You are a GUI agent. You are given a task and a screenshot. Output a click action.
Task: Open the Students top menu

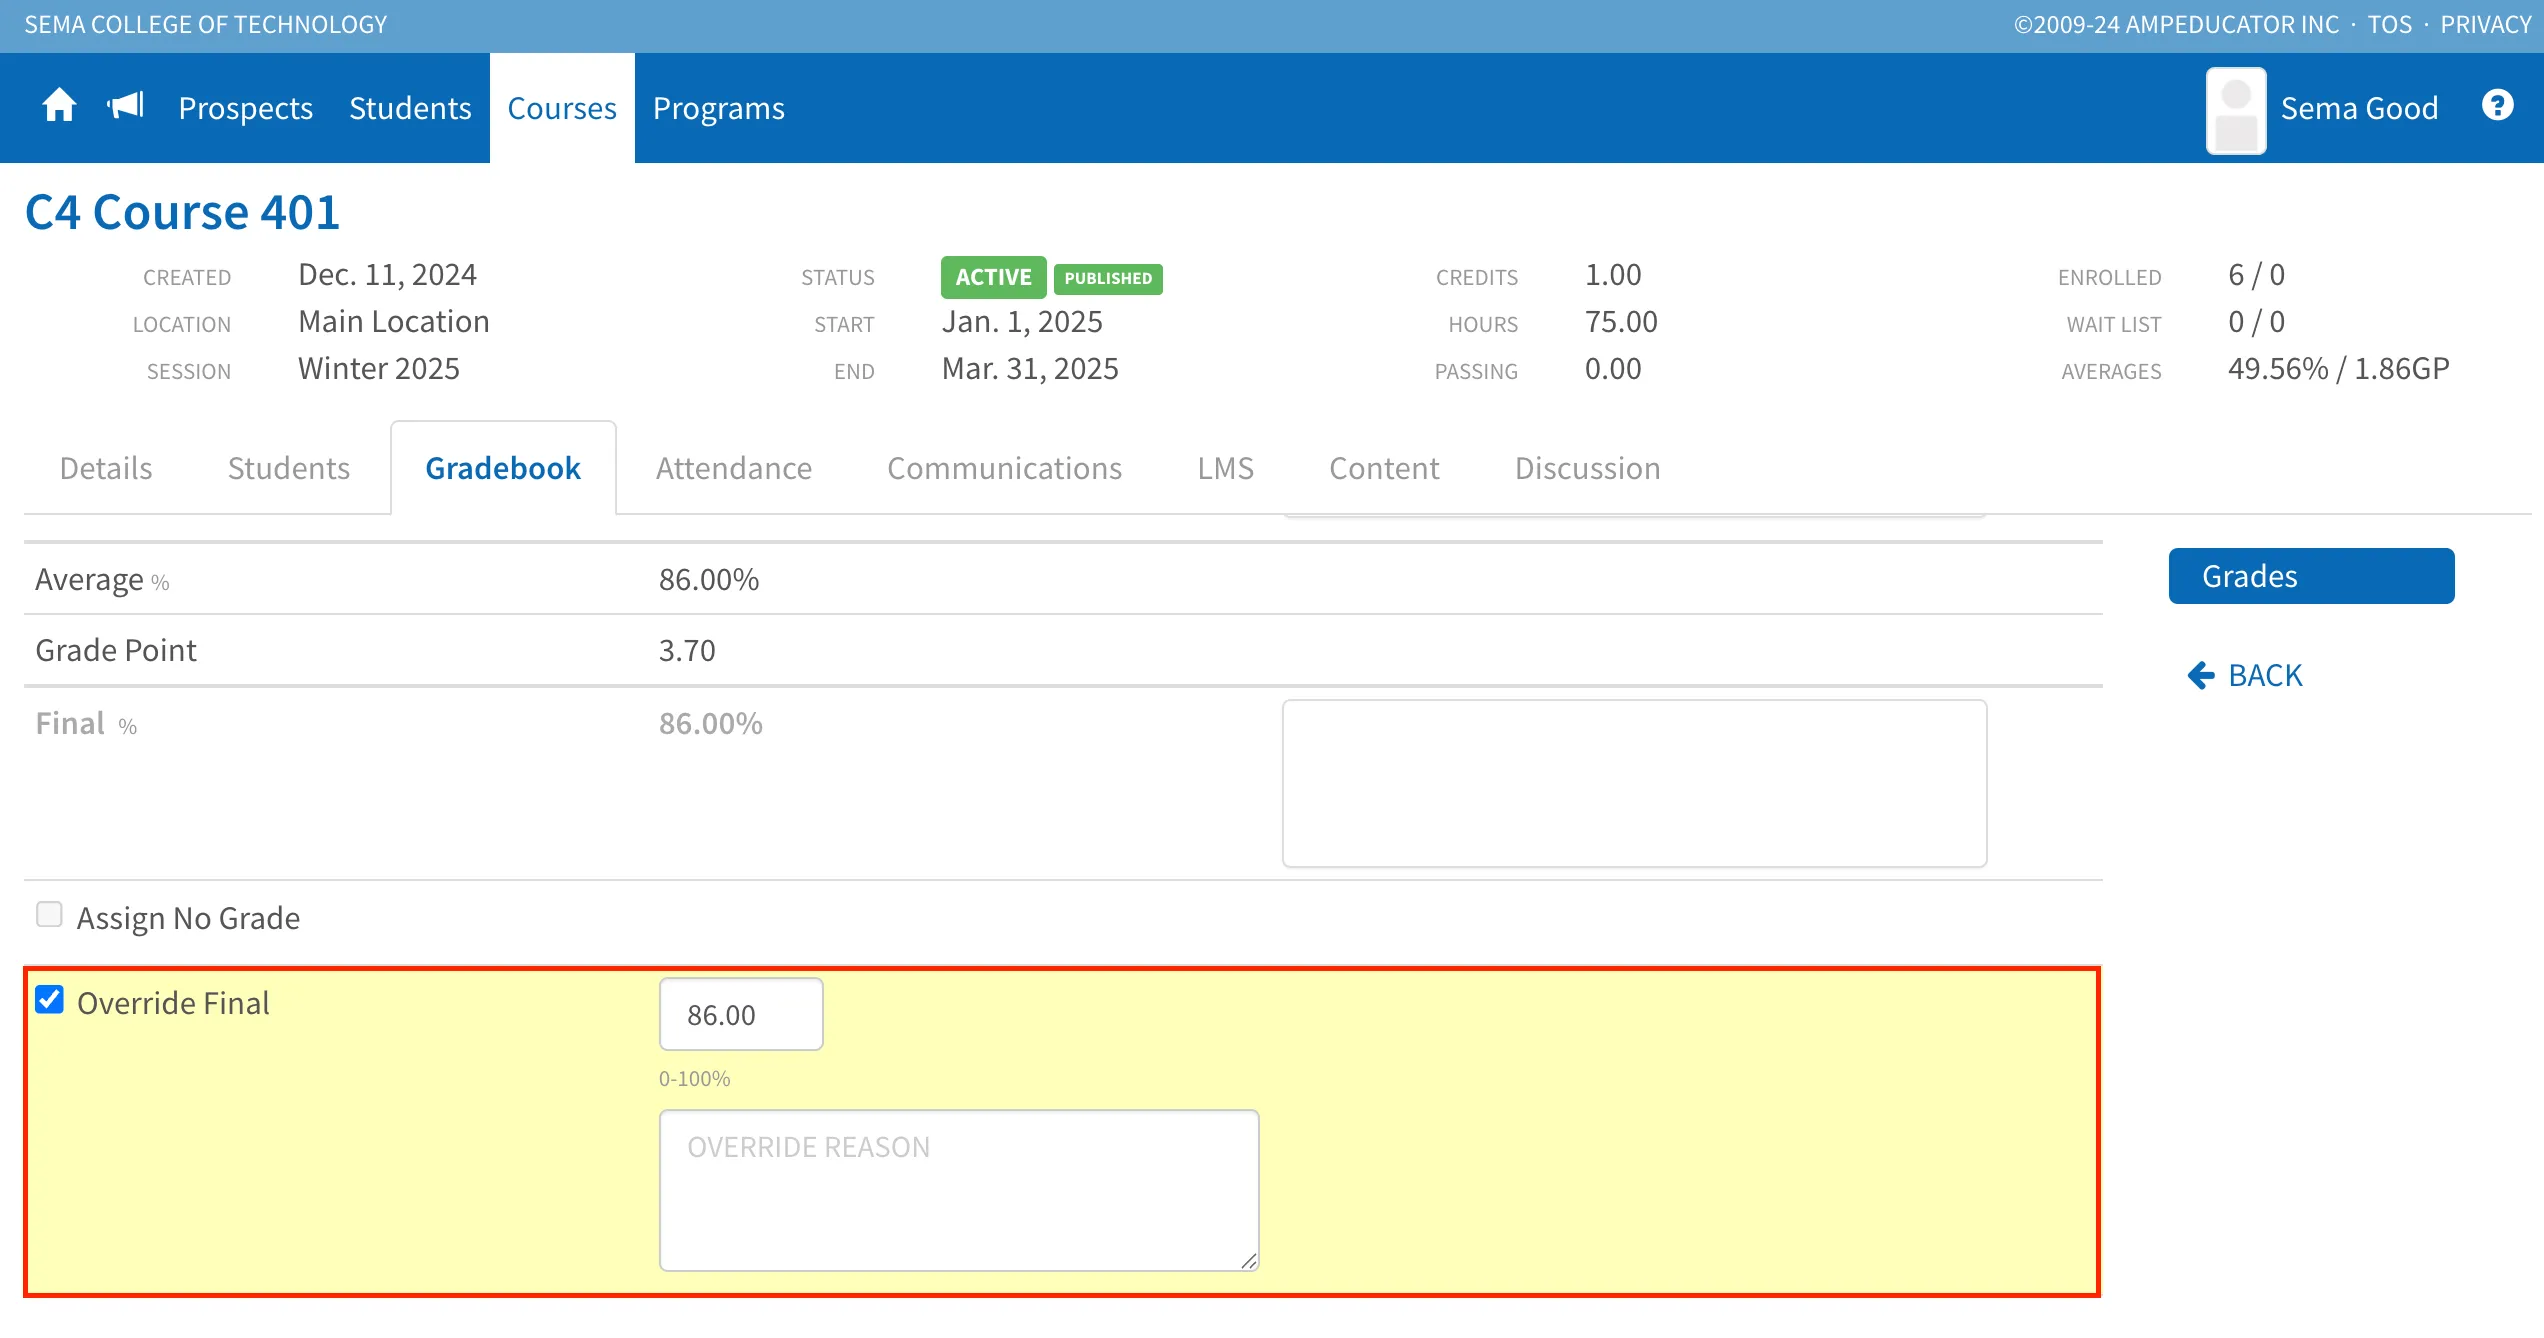coord(410,108)
